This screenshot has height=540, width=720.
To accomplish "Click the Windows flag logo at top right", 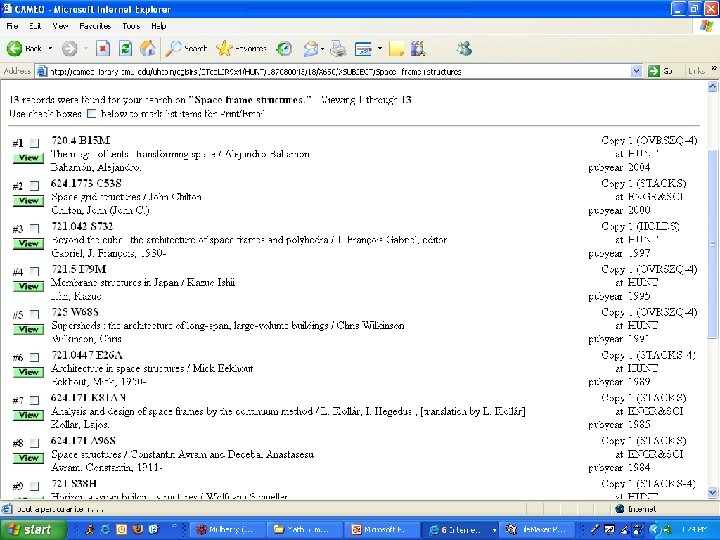I will pos(707,26).
